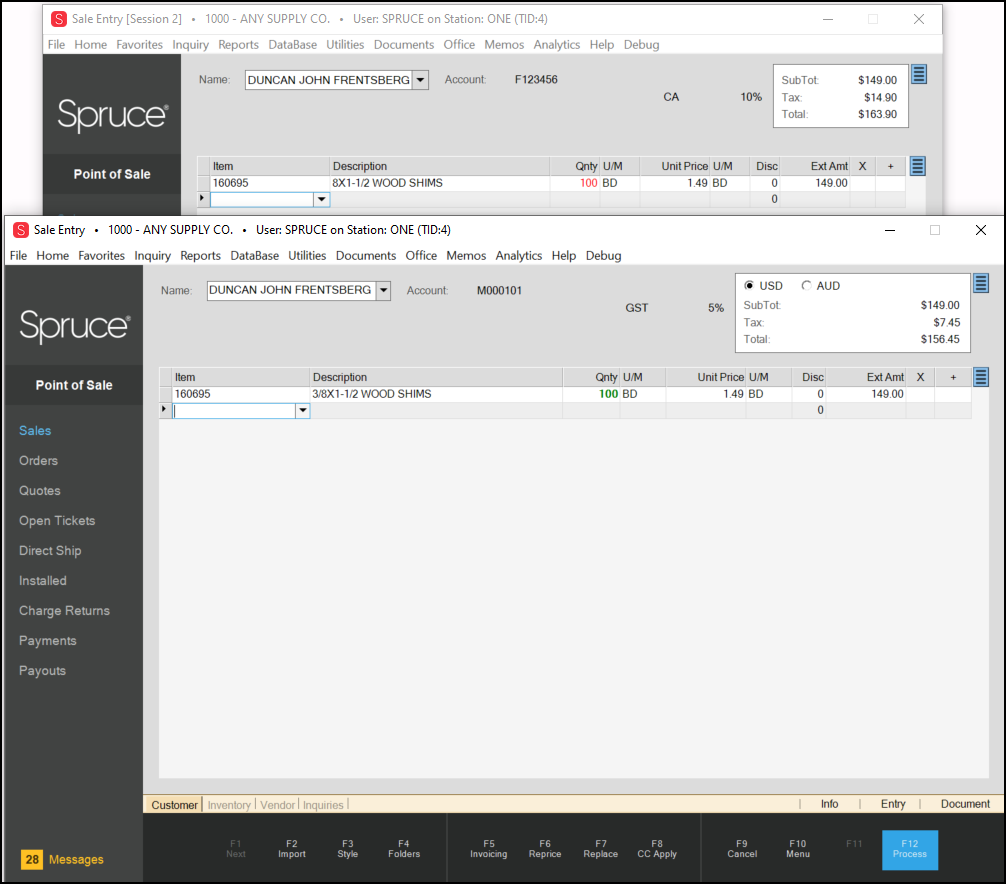Open Debug menu in front window

click(603, 255)
